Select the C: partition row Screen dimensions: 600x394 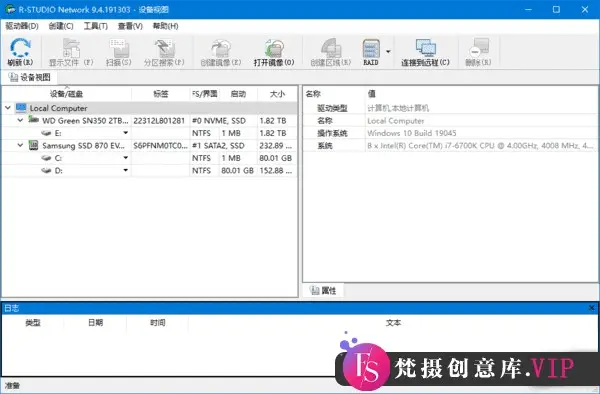click(x=150, y=158)
